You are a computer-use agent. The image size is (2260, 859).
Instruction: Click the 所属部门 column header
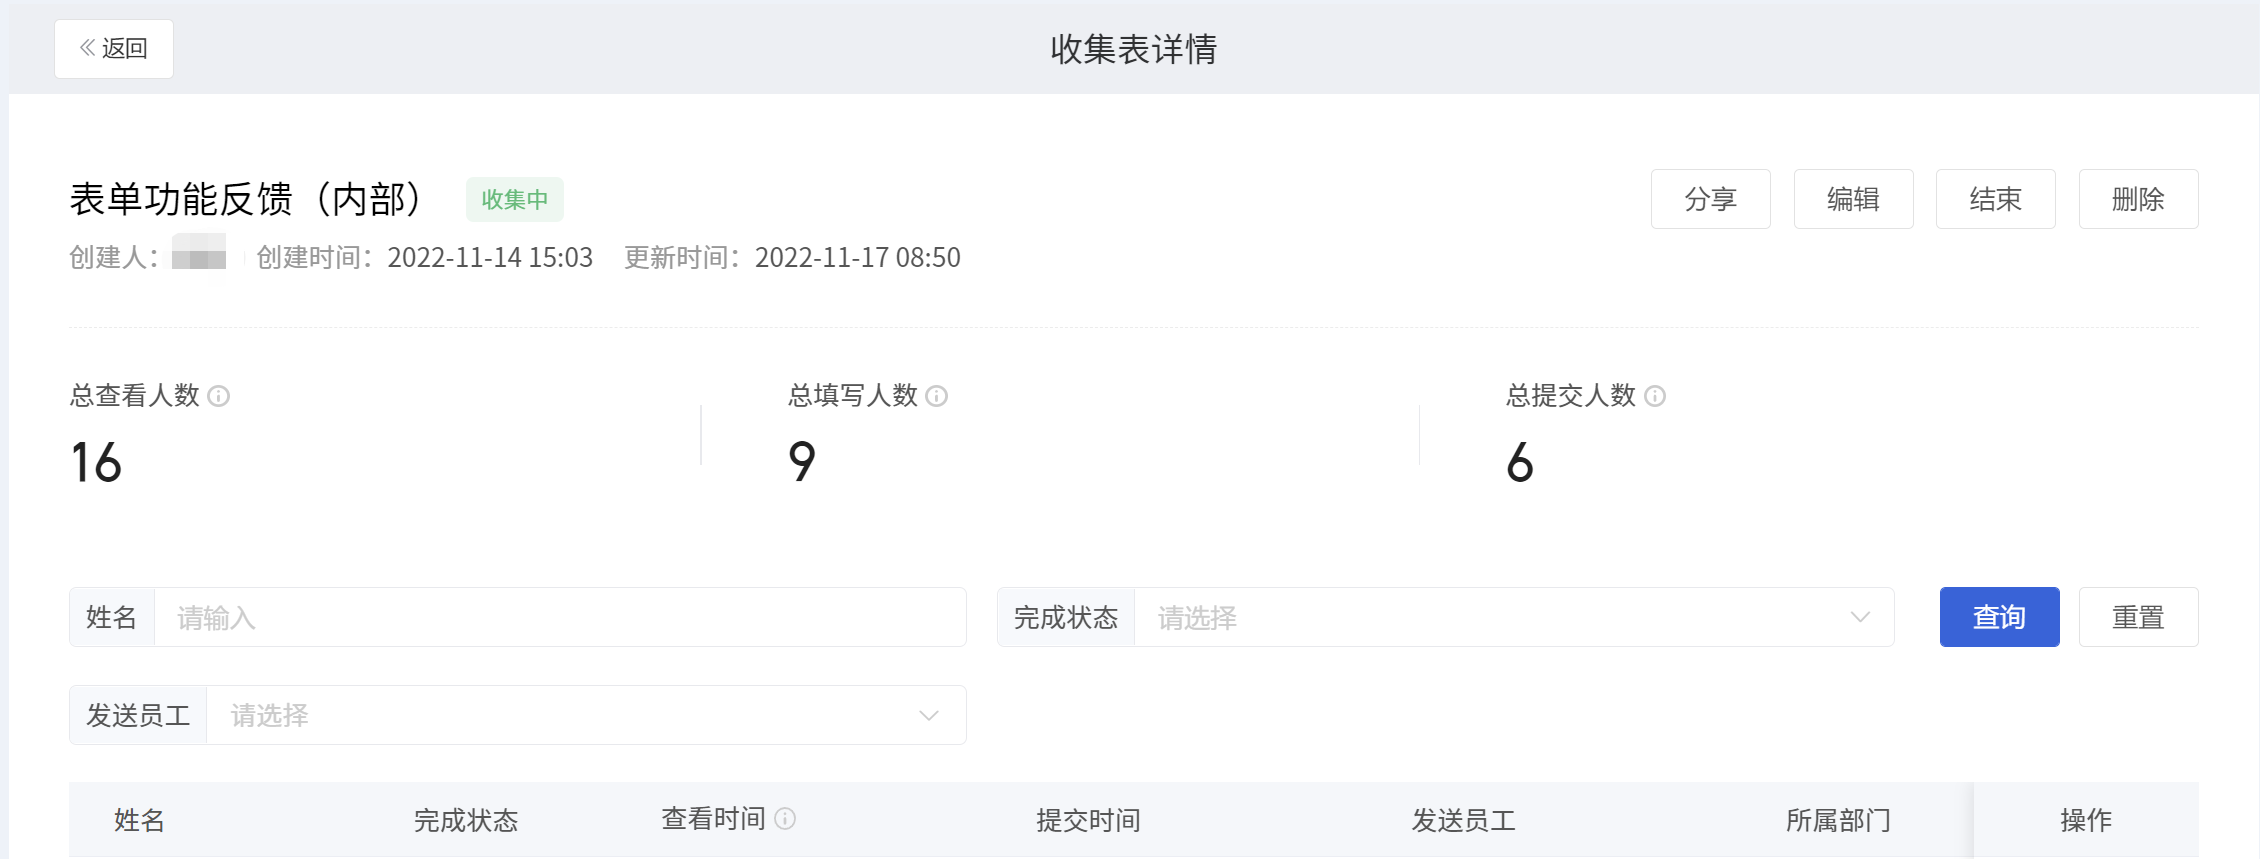coord(1839,820)
